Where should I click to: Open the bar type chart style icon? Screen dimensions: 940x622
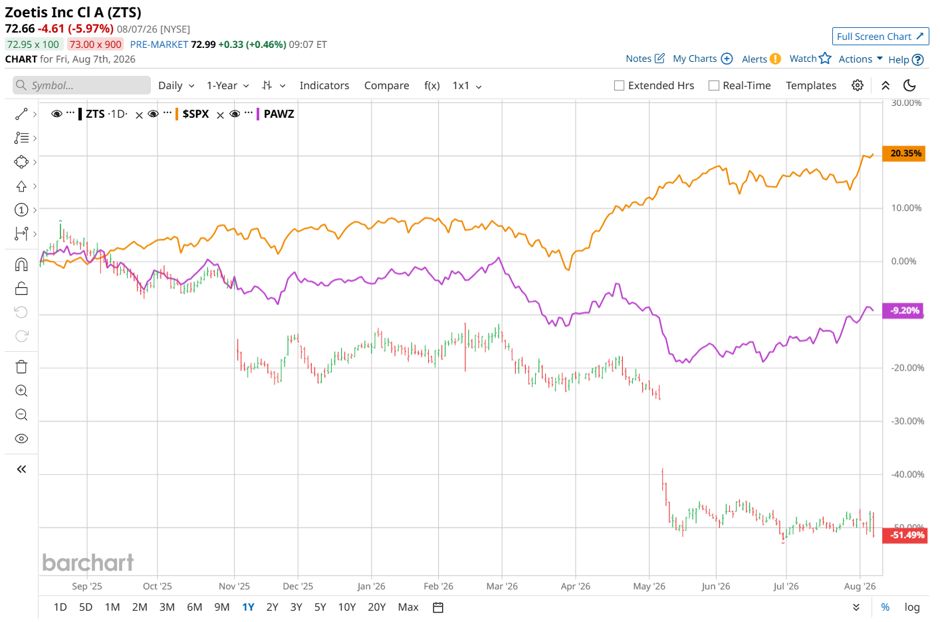click(x=267, y=85)
